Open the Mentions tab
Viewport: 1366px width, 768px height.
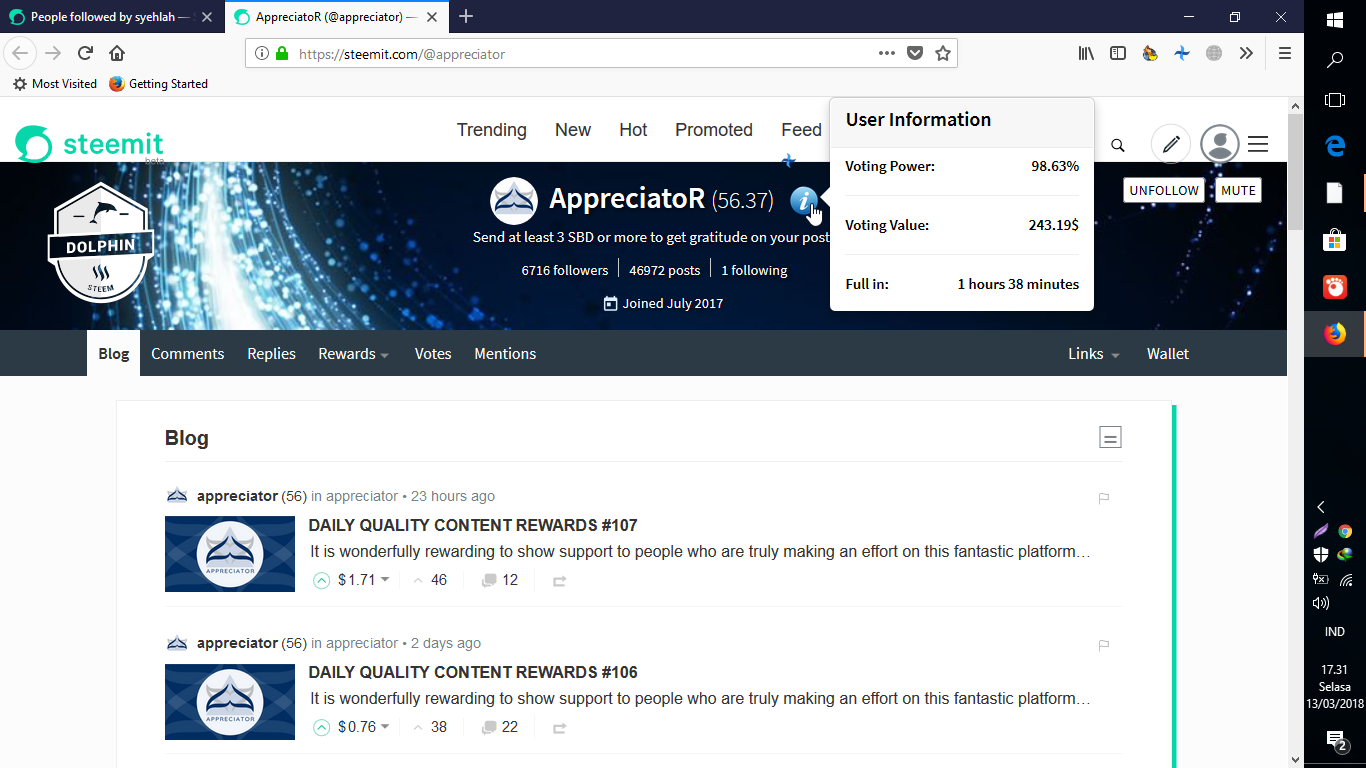point(505,354)
